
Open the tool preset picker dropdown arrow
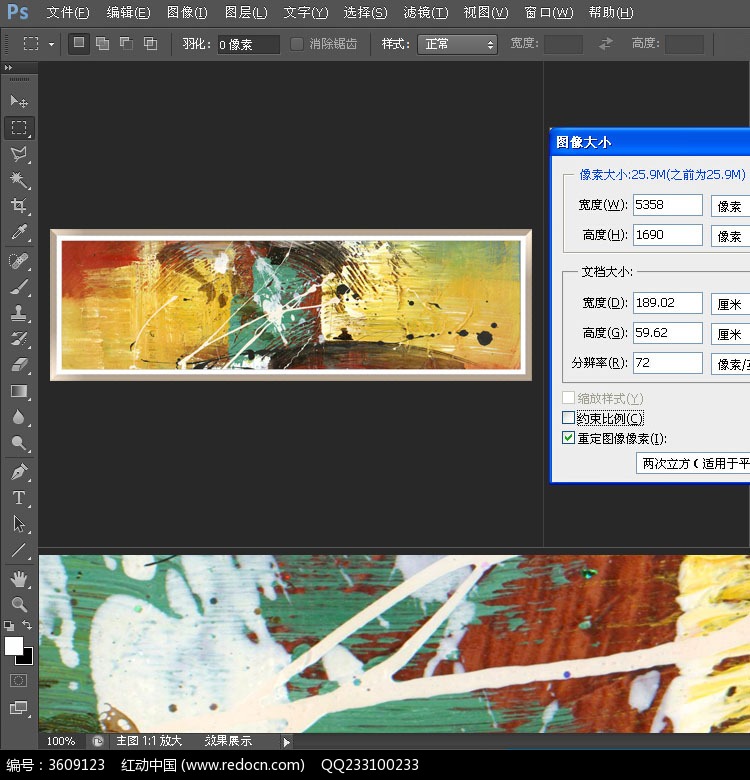tap(51, 44)
